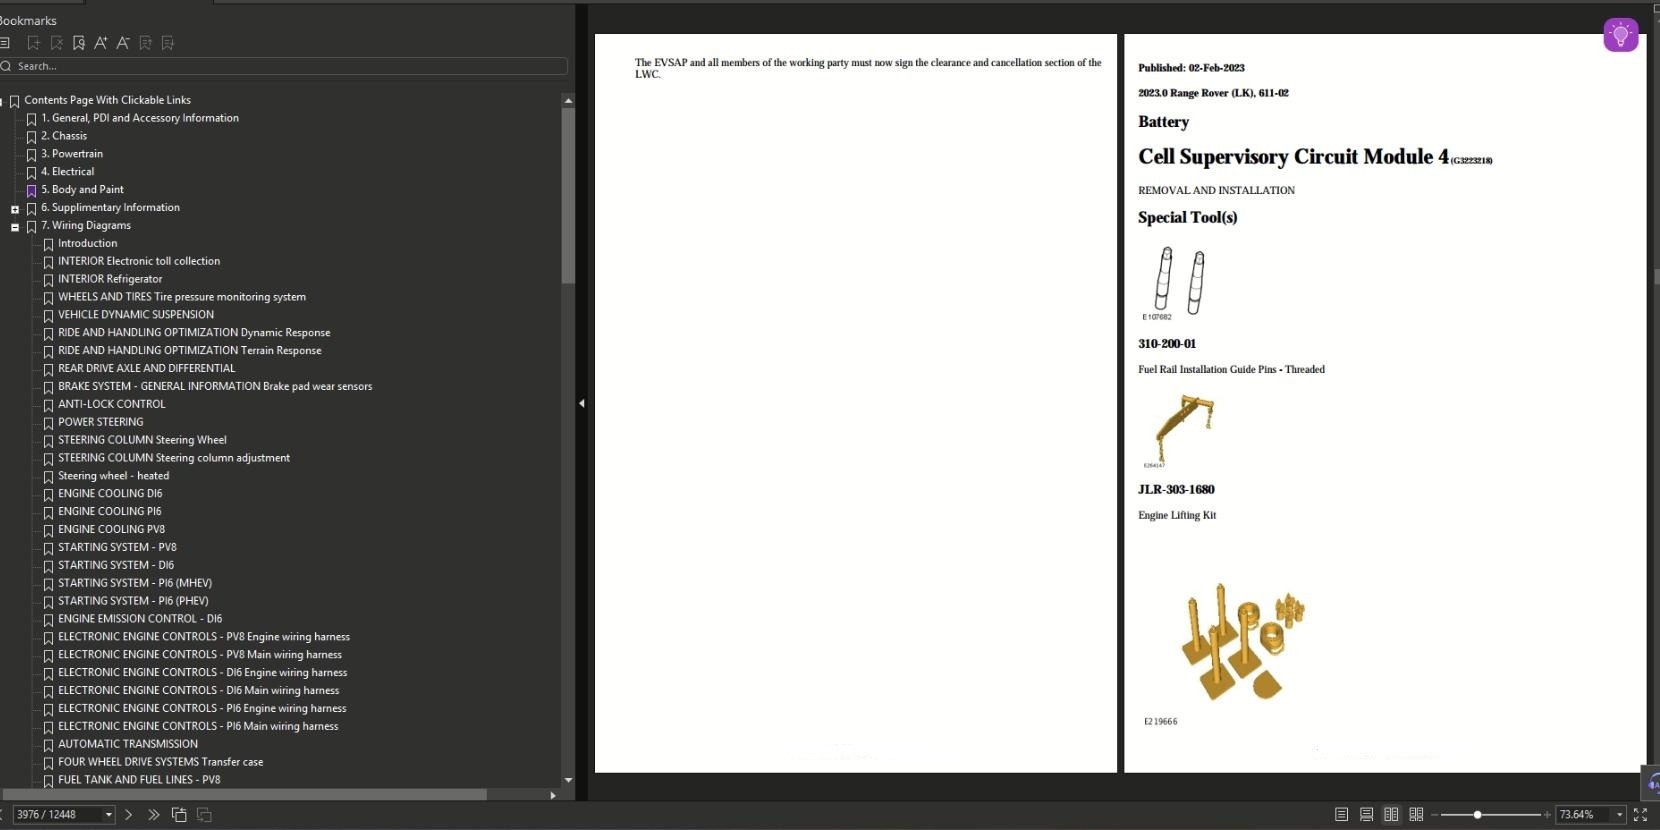
Task: Open VEHICLE DYNAMIC SUSPENSION bookmark
Action: point(136,315)
